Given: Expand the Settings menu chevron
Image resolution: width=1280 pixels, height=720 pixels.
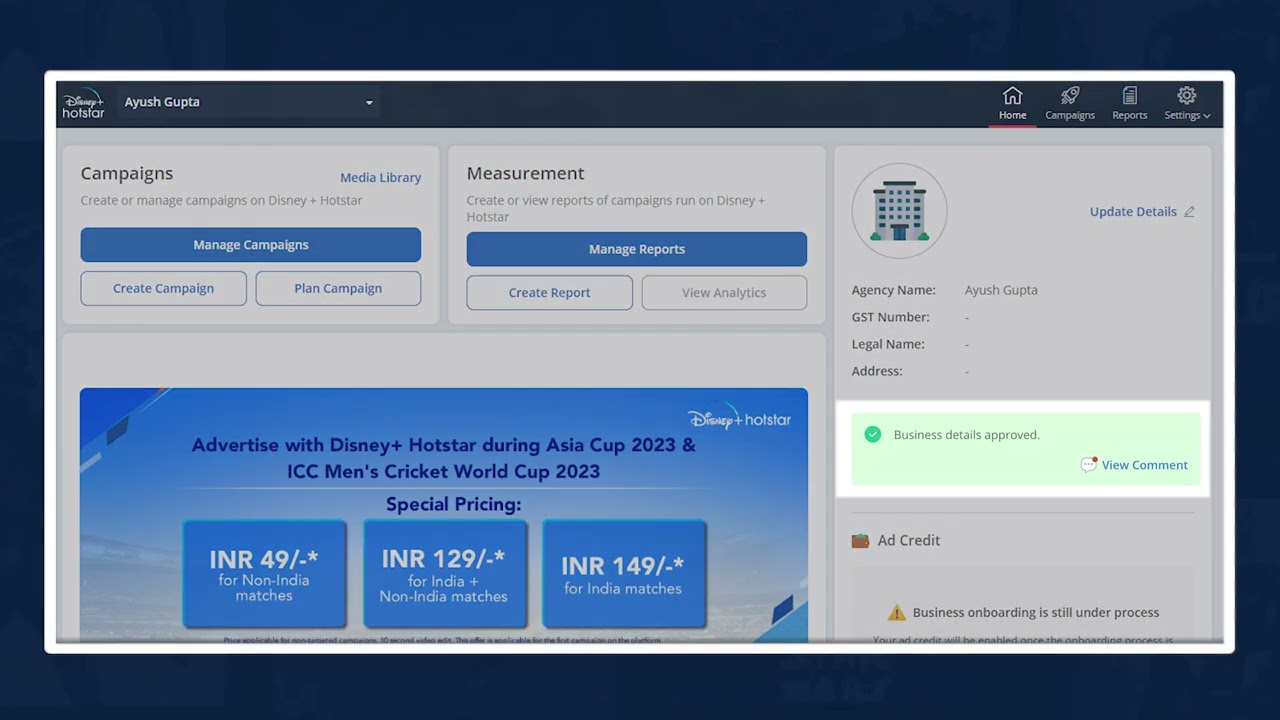Looking at the screenshot, I should 1207,116.
